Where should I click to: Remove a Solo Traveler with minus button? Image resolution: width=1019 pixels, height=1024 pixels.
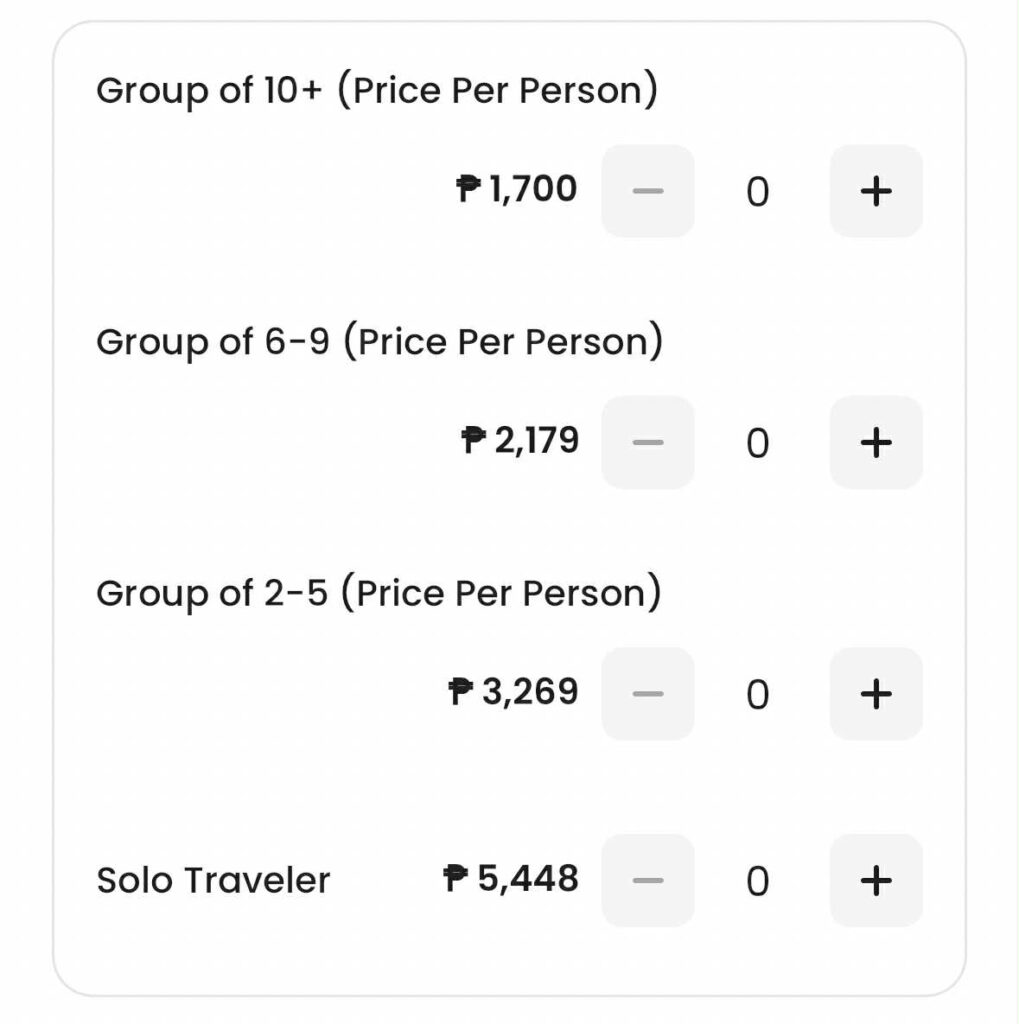[648, 881]
